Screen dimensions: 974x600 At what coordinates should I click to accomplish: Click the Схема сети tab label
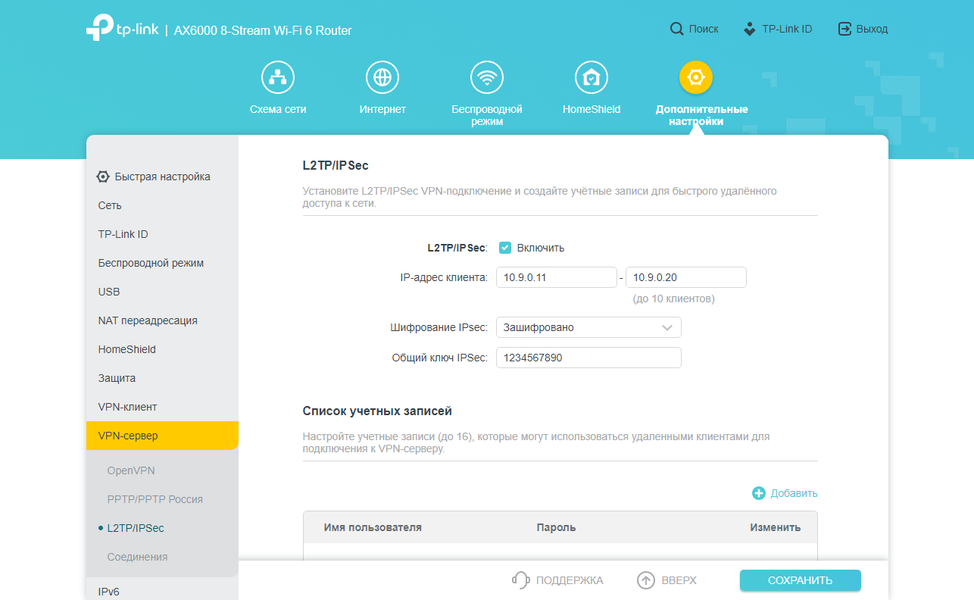[278, 109]
